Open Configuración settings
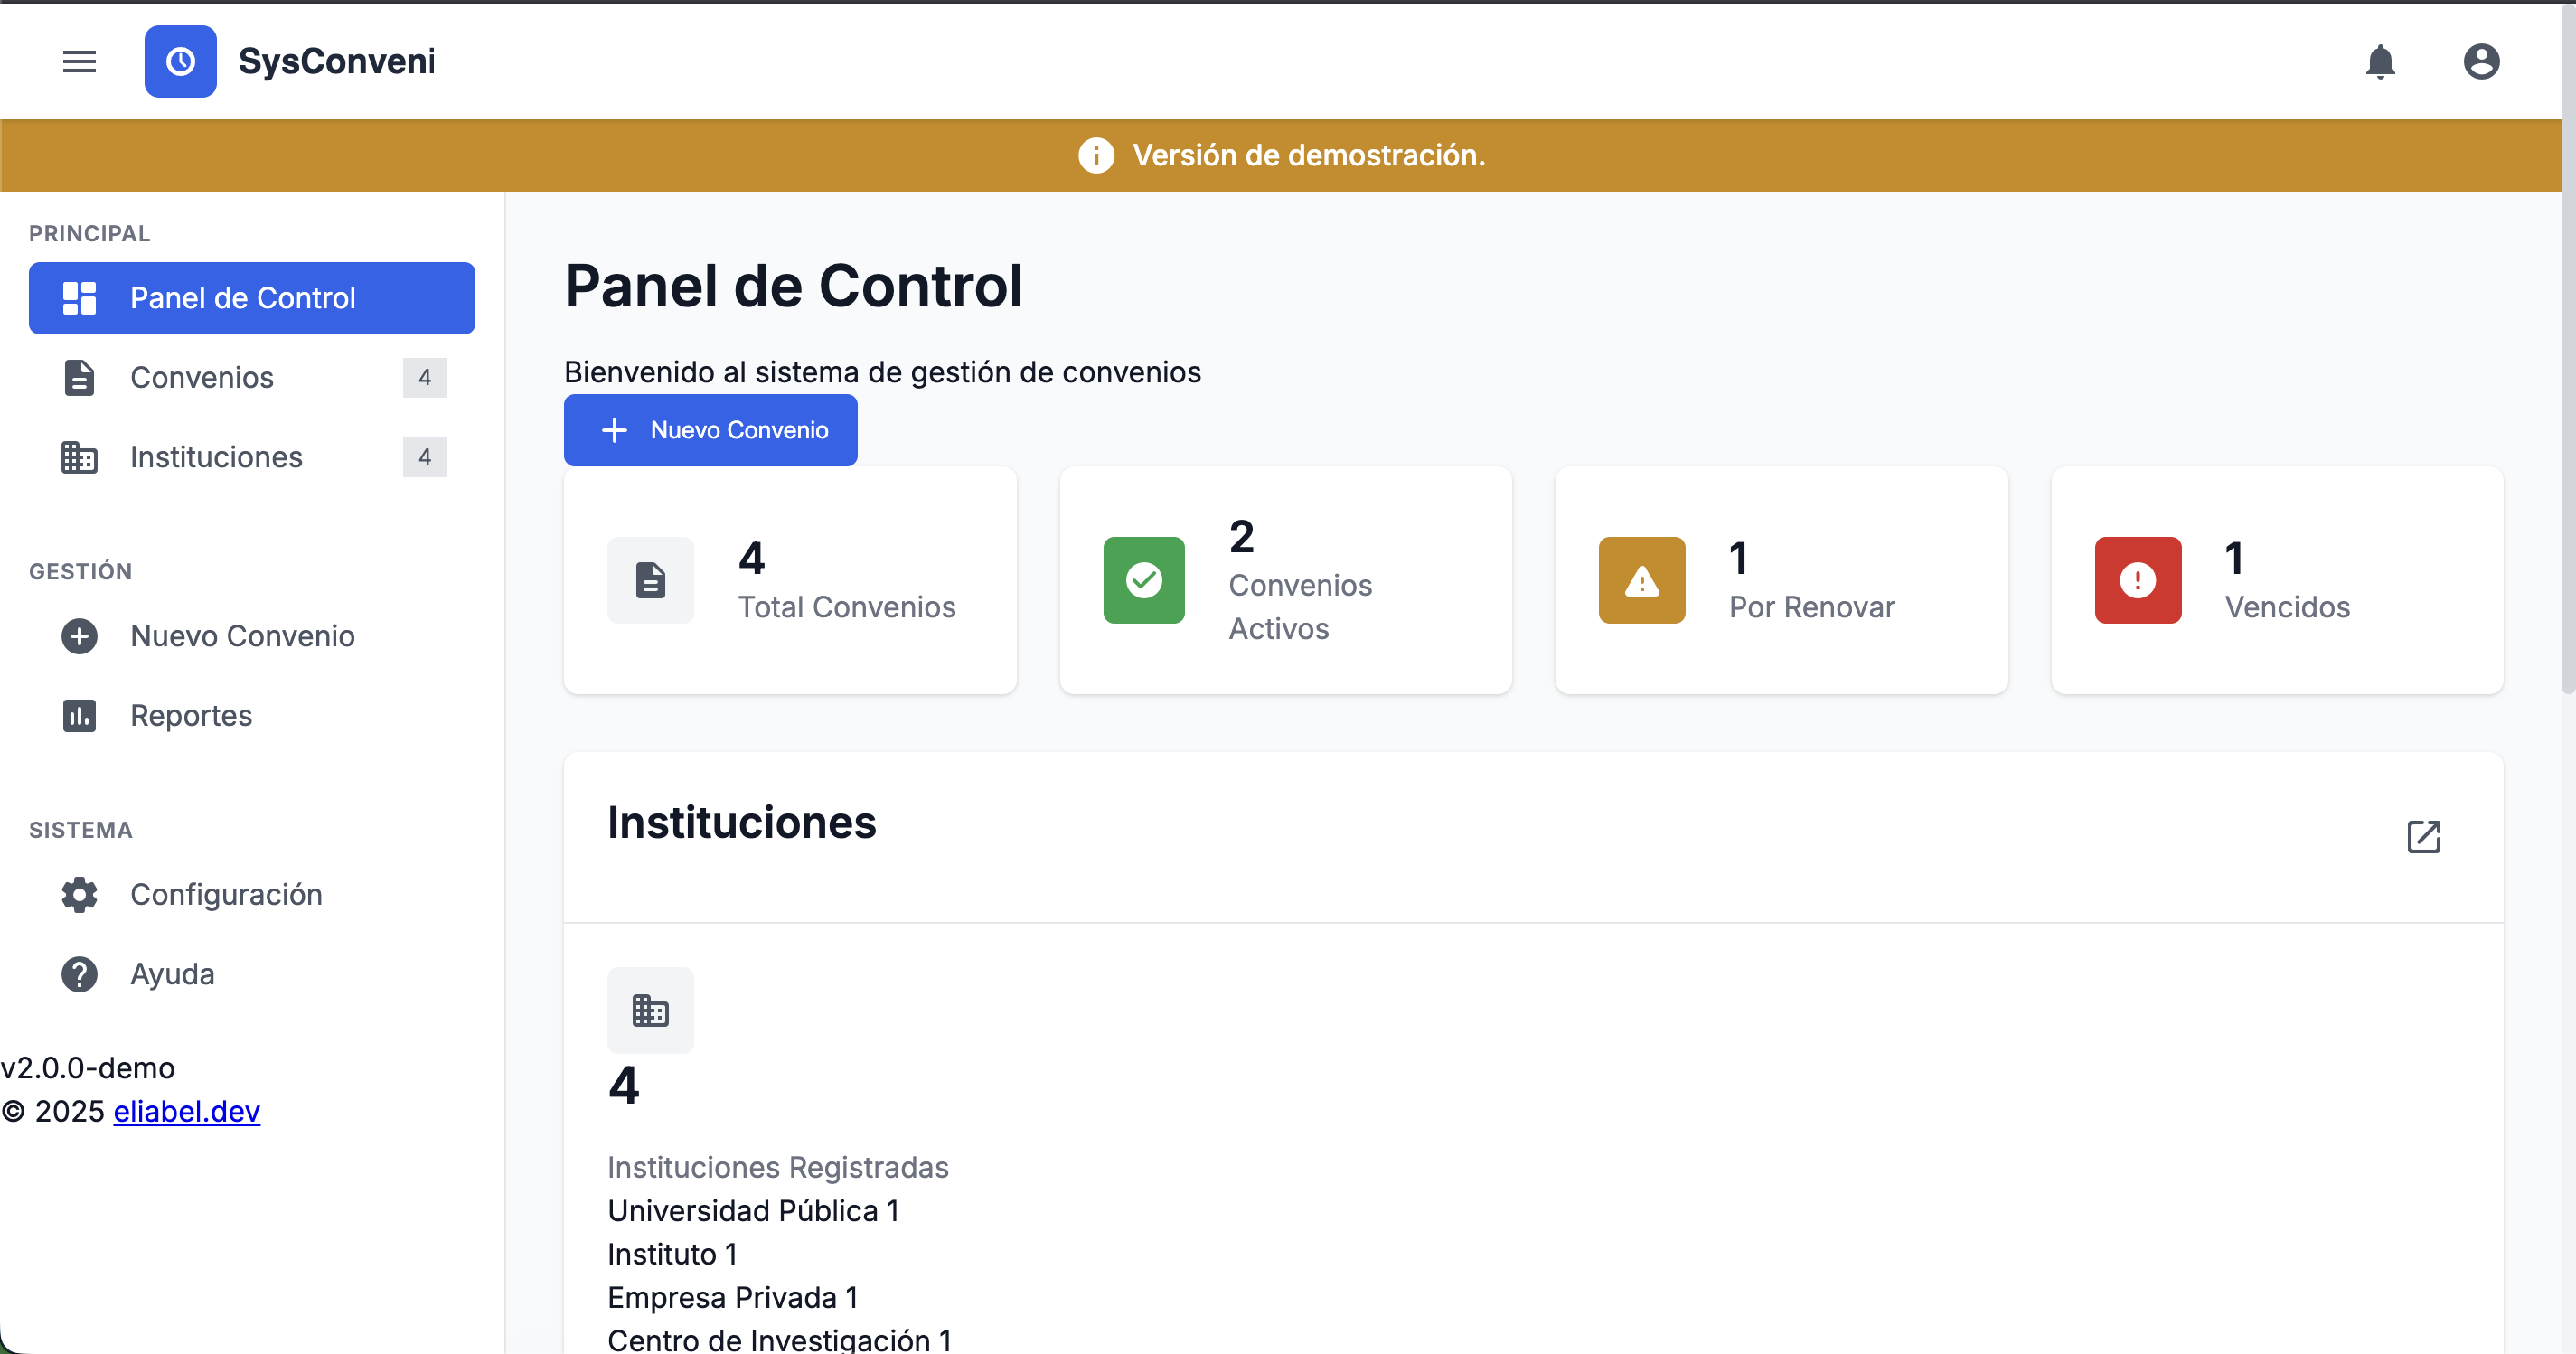Viewport: 2576px width, 1354px height. click(226, 894)
